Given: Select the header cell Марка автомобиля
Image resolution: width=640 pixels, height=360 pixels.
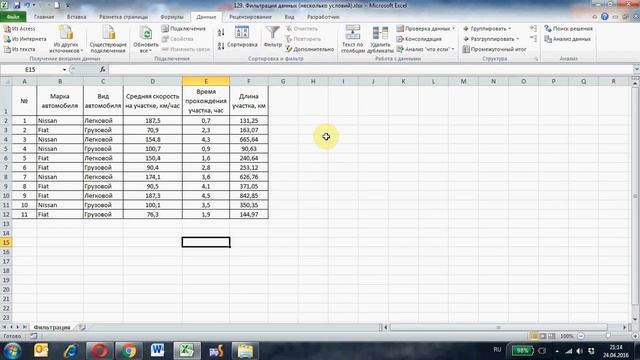Looking at the screenshot, I should pos(60,101).
